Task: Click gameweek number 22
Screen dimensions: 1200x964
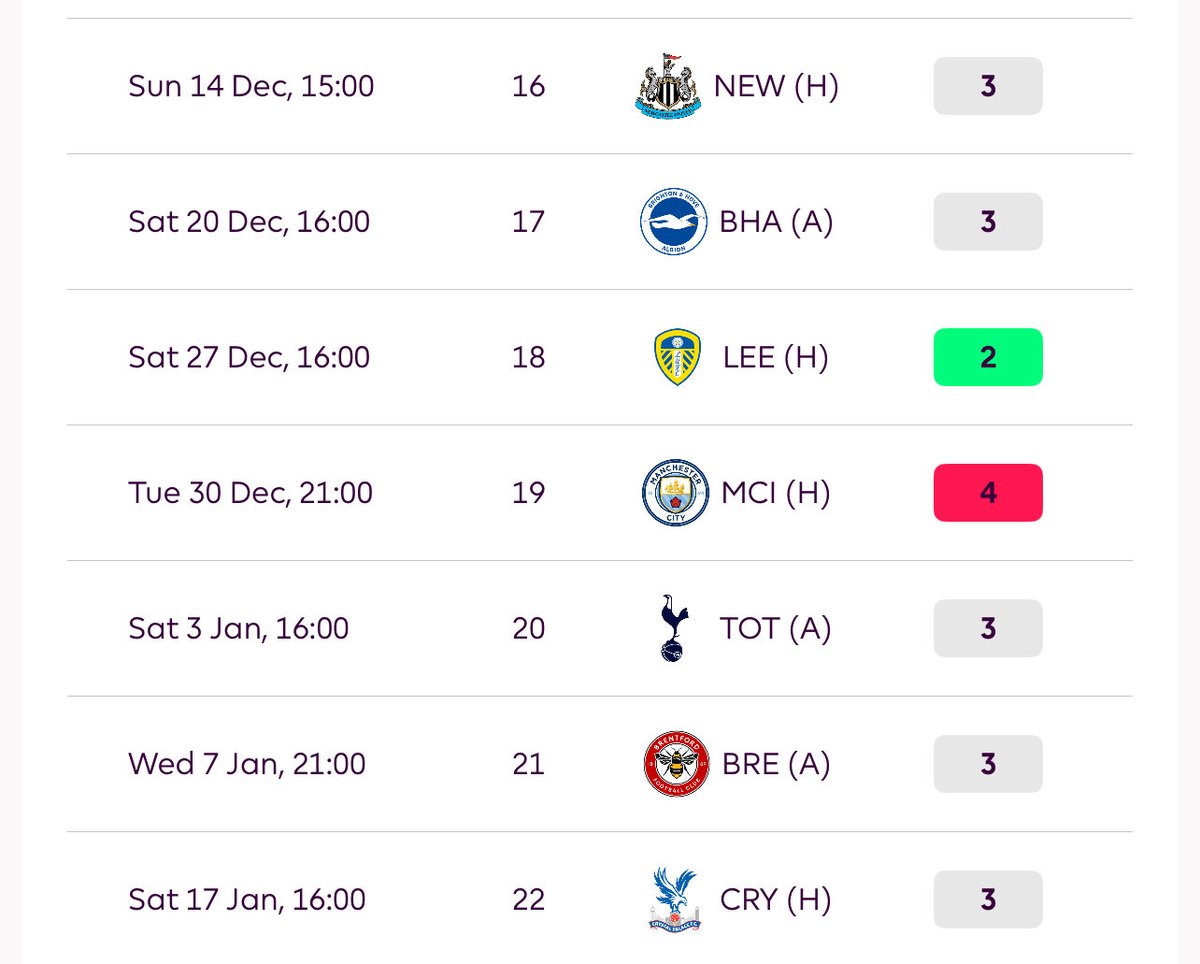Action: tap(528, 899)
